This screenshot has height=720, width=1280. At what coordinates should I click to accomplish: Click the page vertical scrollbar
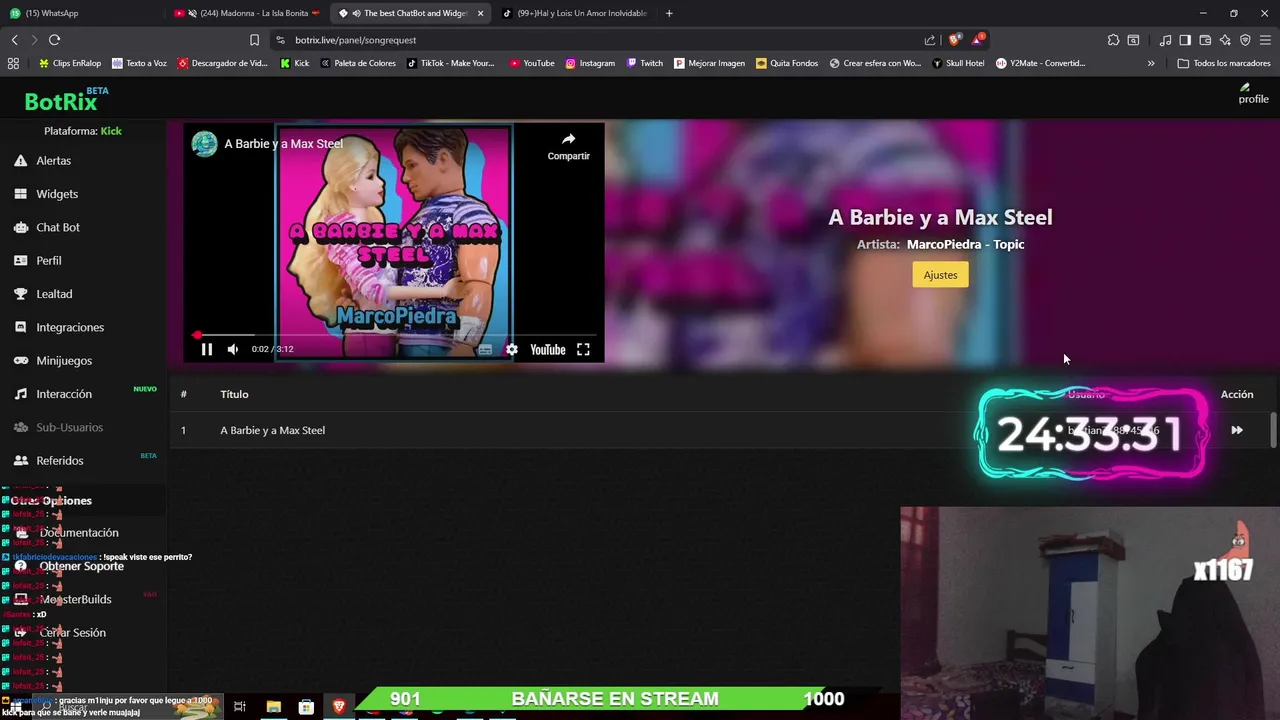click(1273, 430)
